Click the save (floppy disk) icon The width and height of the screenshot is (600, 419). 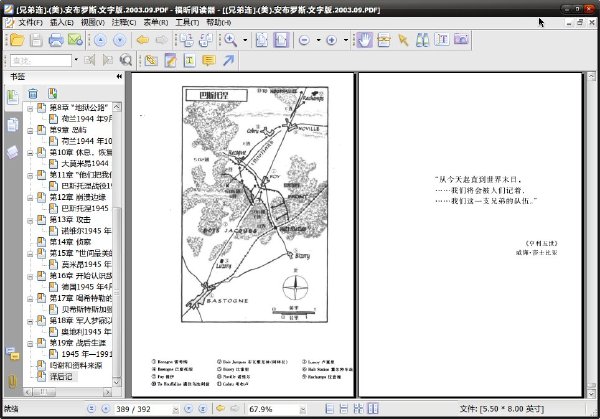click(36, 40)
